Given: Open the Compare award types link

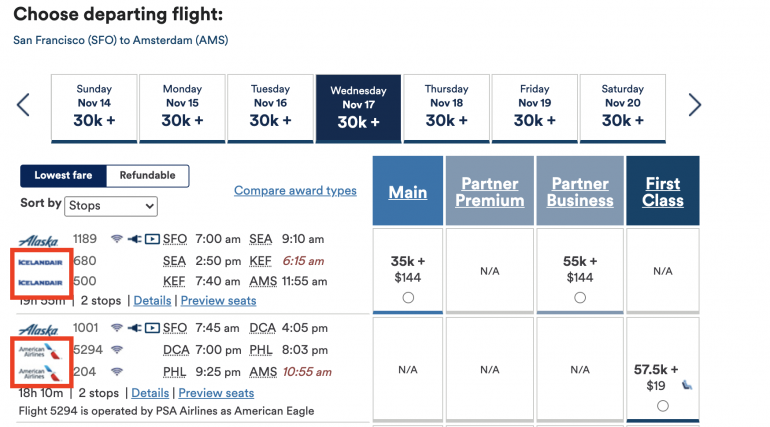Looking at the screenshot, I should click(295, 191).
